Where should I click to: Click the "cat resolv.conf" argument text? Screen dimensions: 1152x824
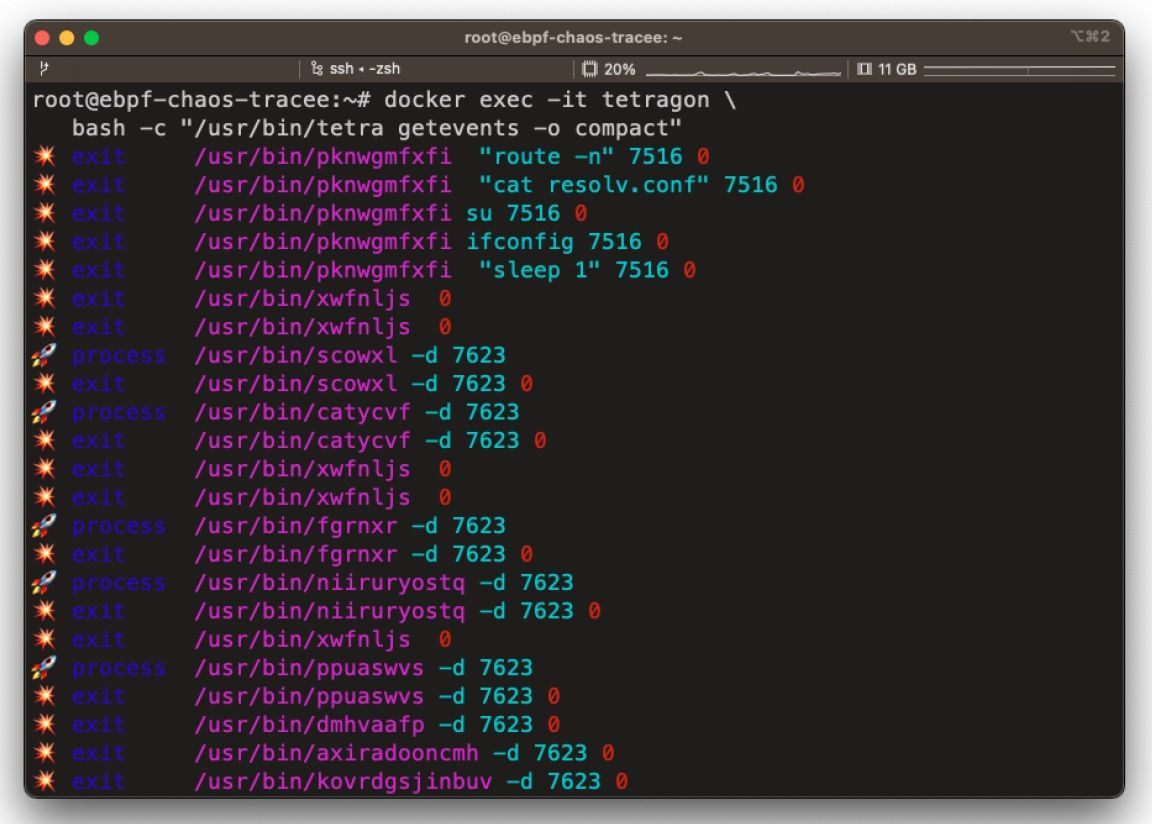point(594,184)
